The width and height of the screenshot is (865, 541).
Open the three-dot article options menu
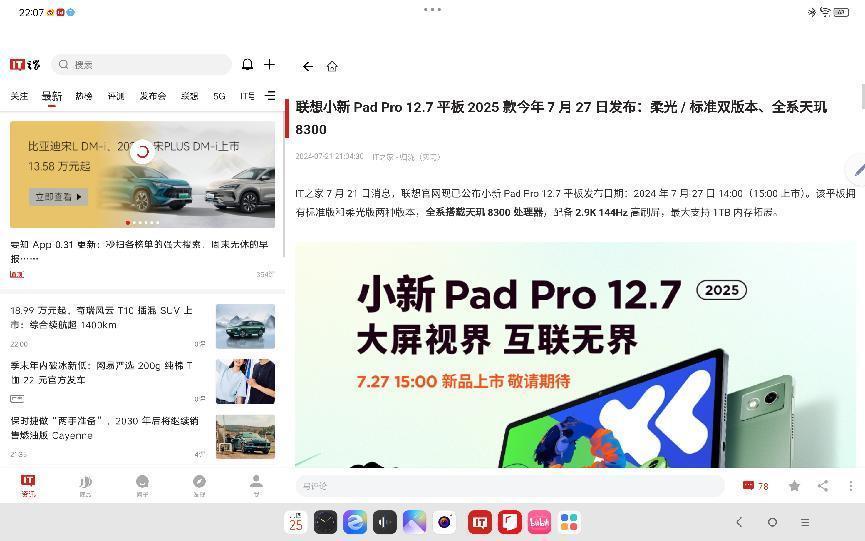[850, 486]
